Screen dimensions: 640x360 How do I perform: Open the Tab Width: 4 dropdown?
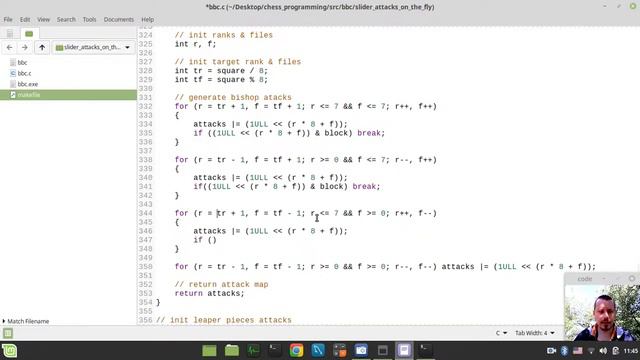[x=535, y=333]
